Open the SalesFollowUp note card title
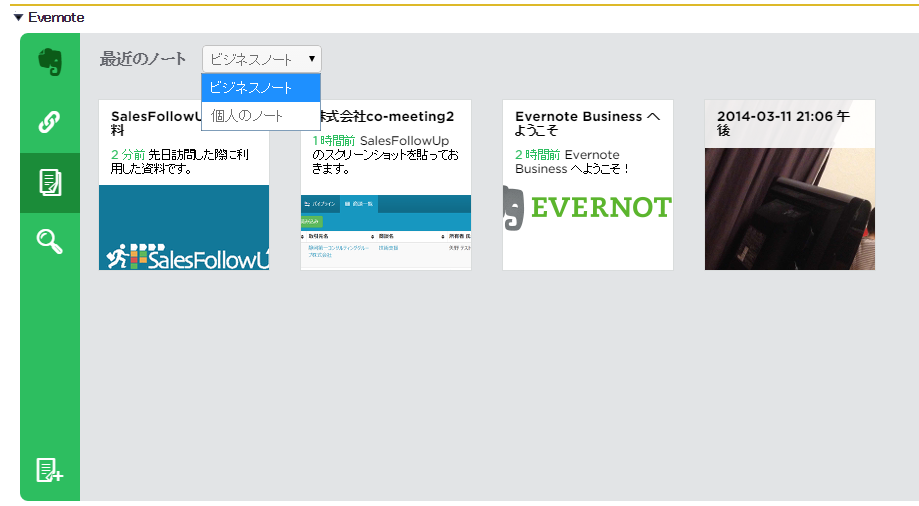Screen dimensions: 919x506 point(156,123)
